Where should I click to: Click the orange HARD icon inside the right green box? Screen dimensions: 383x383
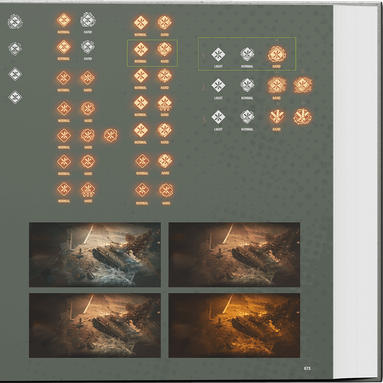pyautogui.click(x=277, y=55)
